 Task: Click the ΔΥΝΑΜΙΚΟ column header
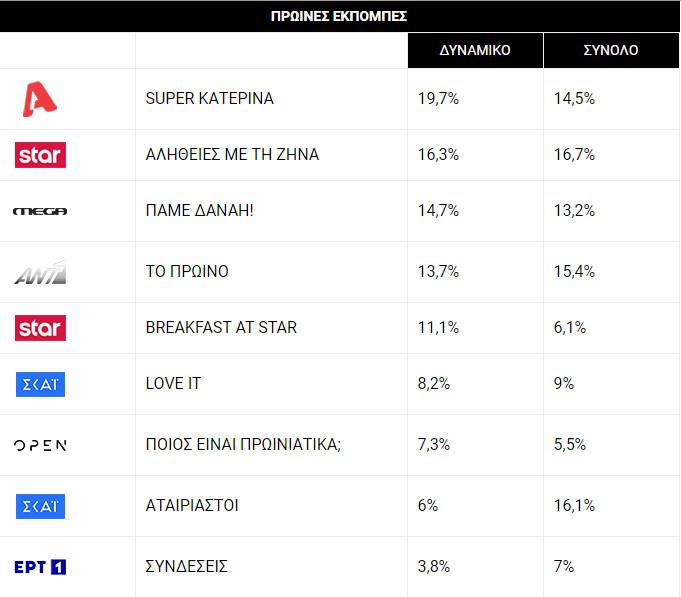[x=475, y=50]
